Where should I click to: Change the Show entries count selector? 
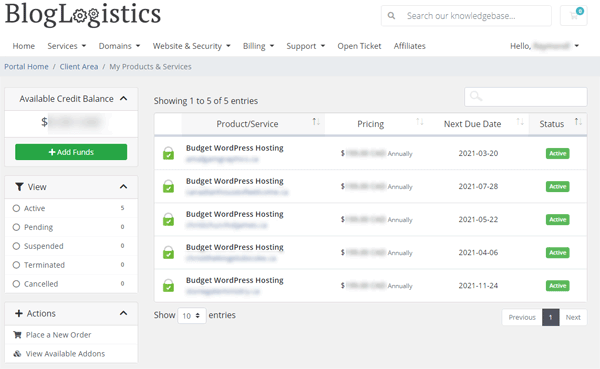pyautogui.click(x=192, y=315)
